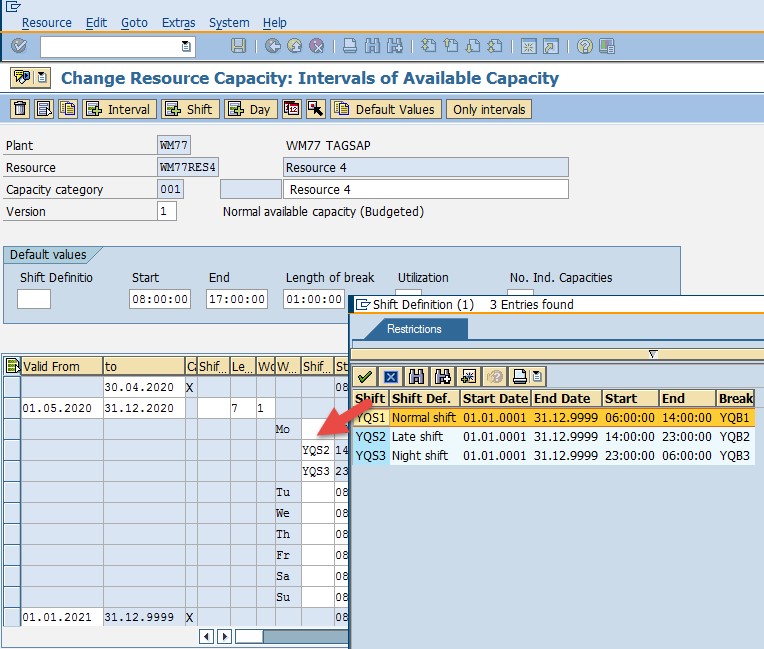
Task: Click the Print icon in the standard toolbar
Action: coord(350,46)
